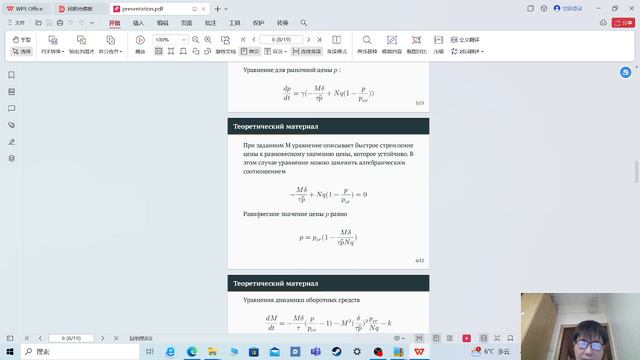
Task: Toggle continuous reading mode
Action: 307,51
